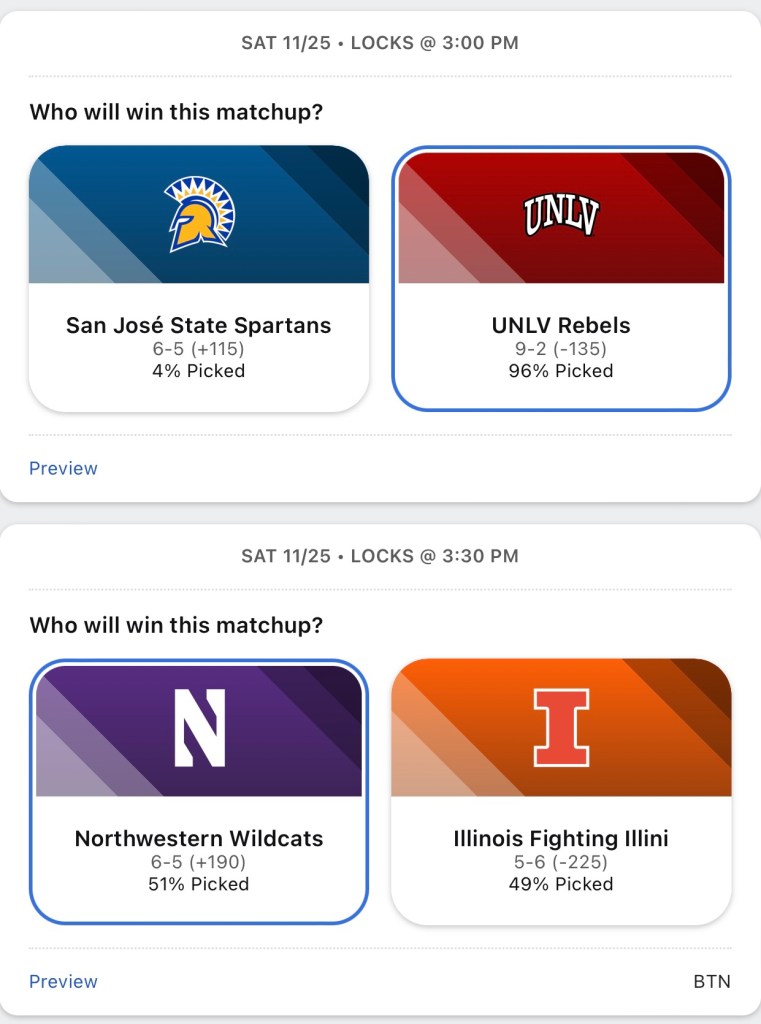This screenshot has width=761, height=1024.
Task: Click the "Locks @ 3:30 PM" header
Action: [x=434, y=556]
